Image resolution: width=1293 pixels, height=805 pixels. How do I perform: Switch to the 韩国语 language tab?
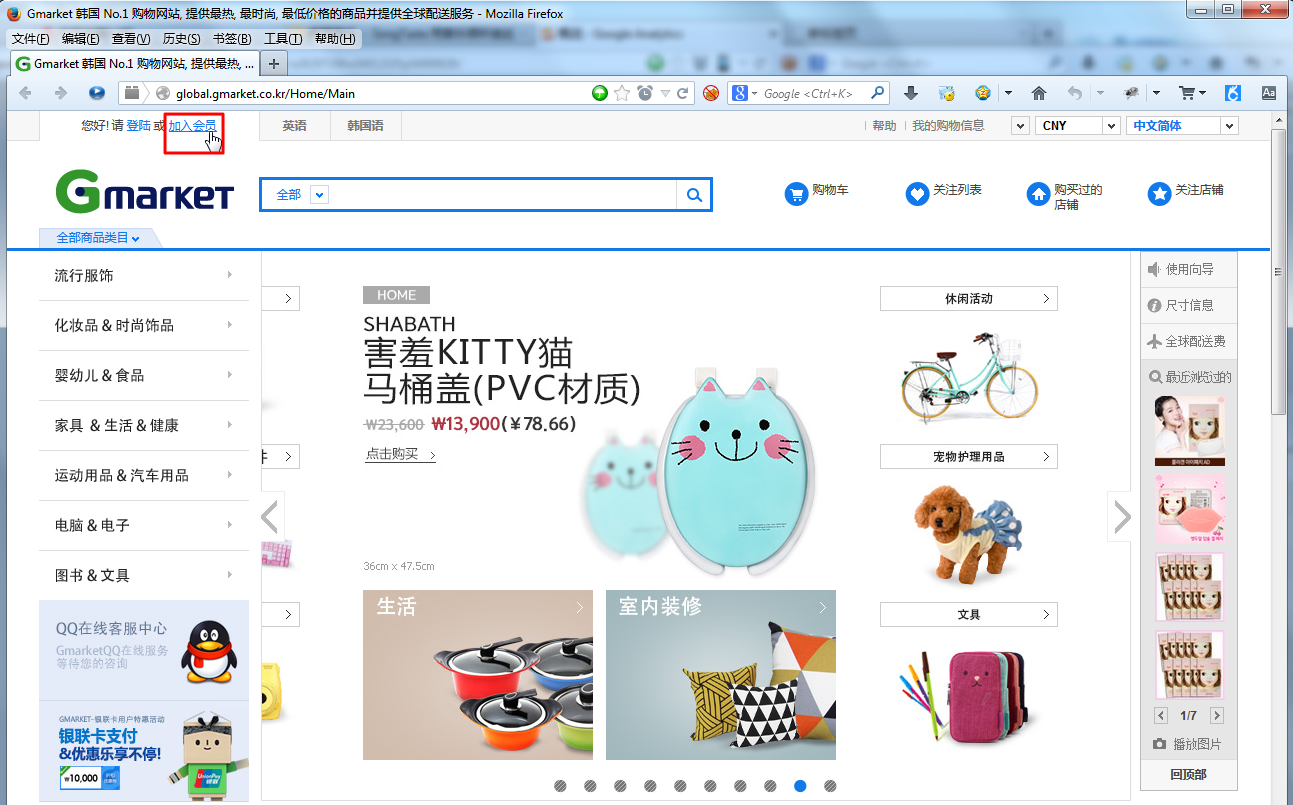[x=365, y=126]
